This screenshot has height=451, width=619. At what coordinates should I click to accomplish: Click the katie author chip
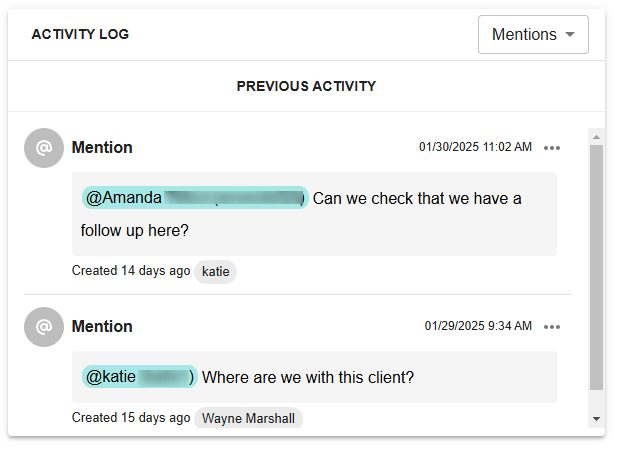pos(216,272)
